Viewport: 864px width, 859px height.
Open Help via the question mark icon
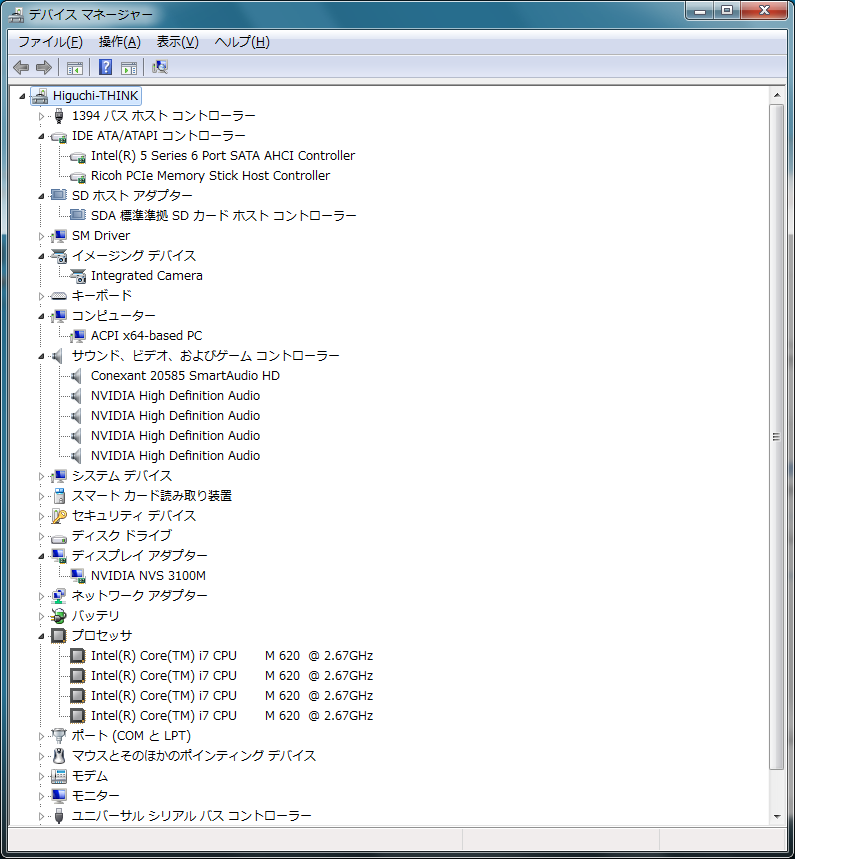pyautogui.click(x=105, y=67)
